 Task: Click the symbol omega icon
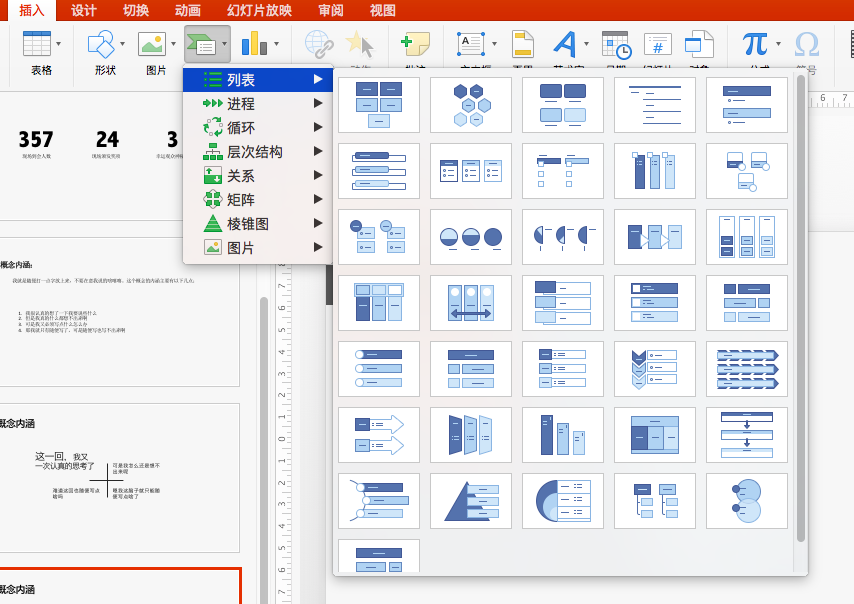pyautogui.click(x=807, y=44)
